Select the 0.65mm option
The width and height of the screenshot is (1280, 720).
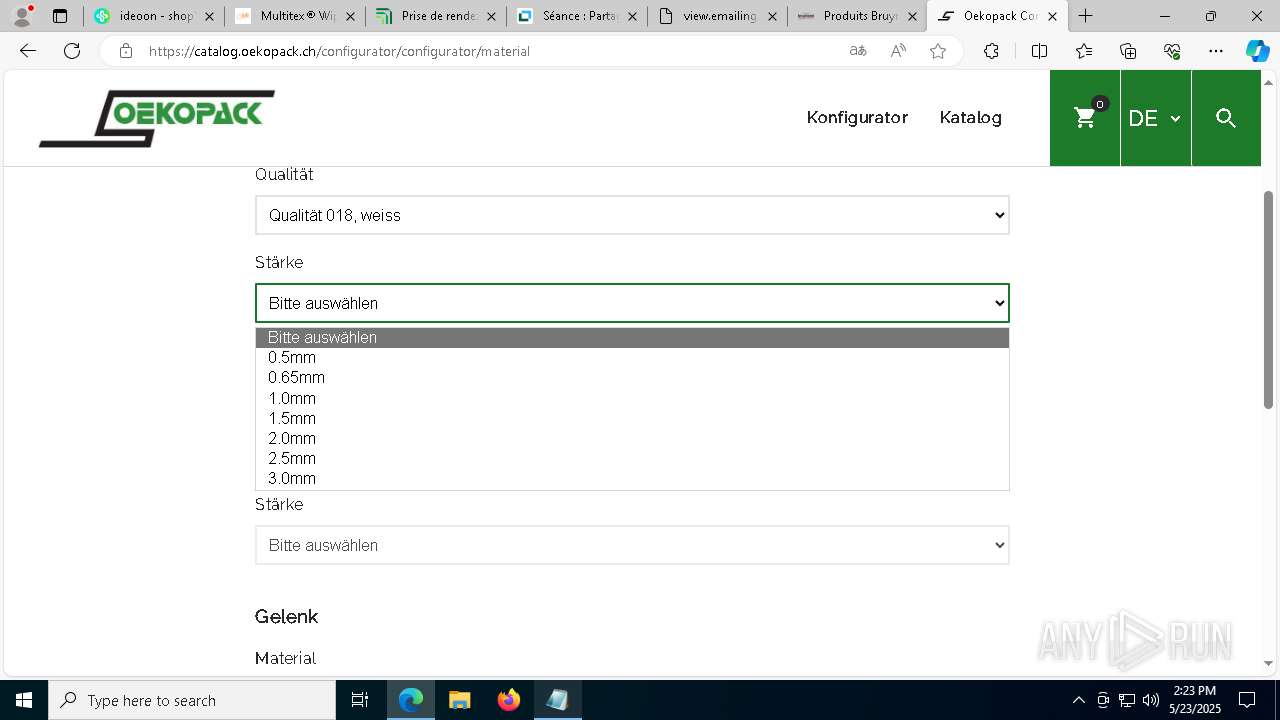tap(632, 378)
